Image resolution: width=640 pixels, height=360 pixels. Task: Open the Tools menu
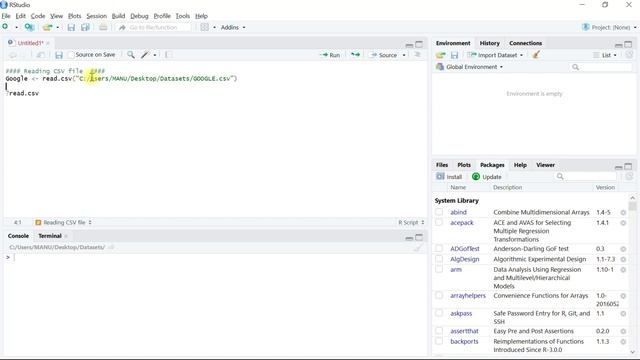pyautogui.click(x=182, y=16)
